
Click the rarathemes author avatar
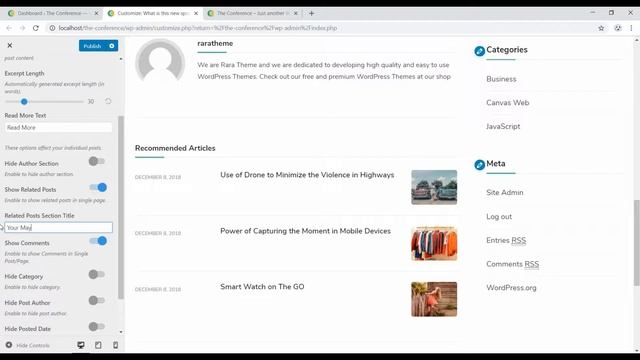pos(160,63)
